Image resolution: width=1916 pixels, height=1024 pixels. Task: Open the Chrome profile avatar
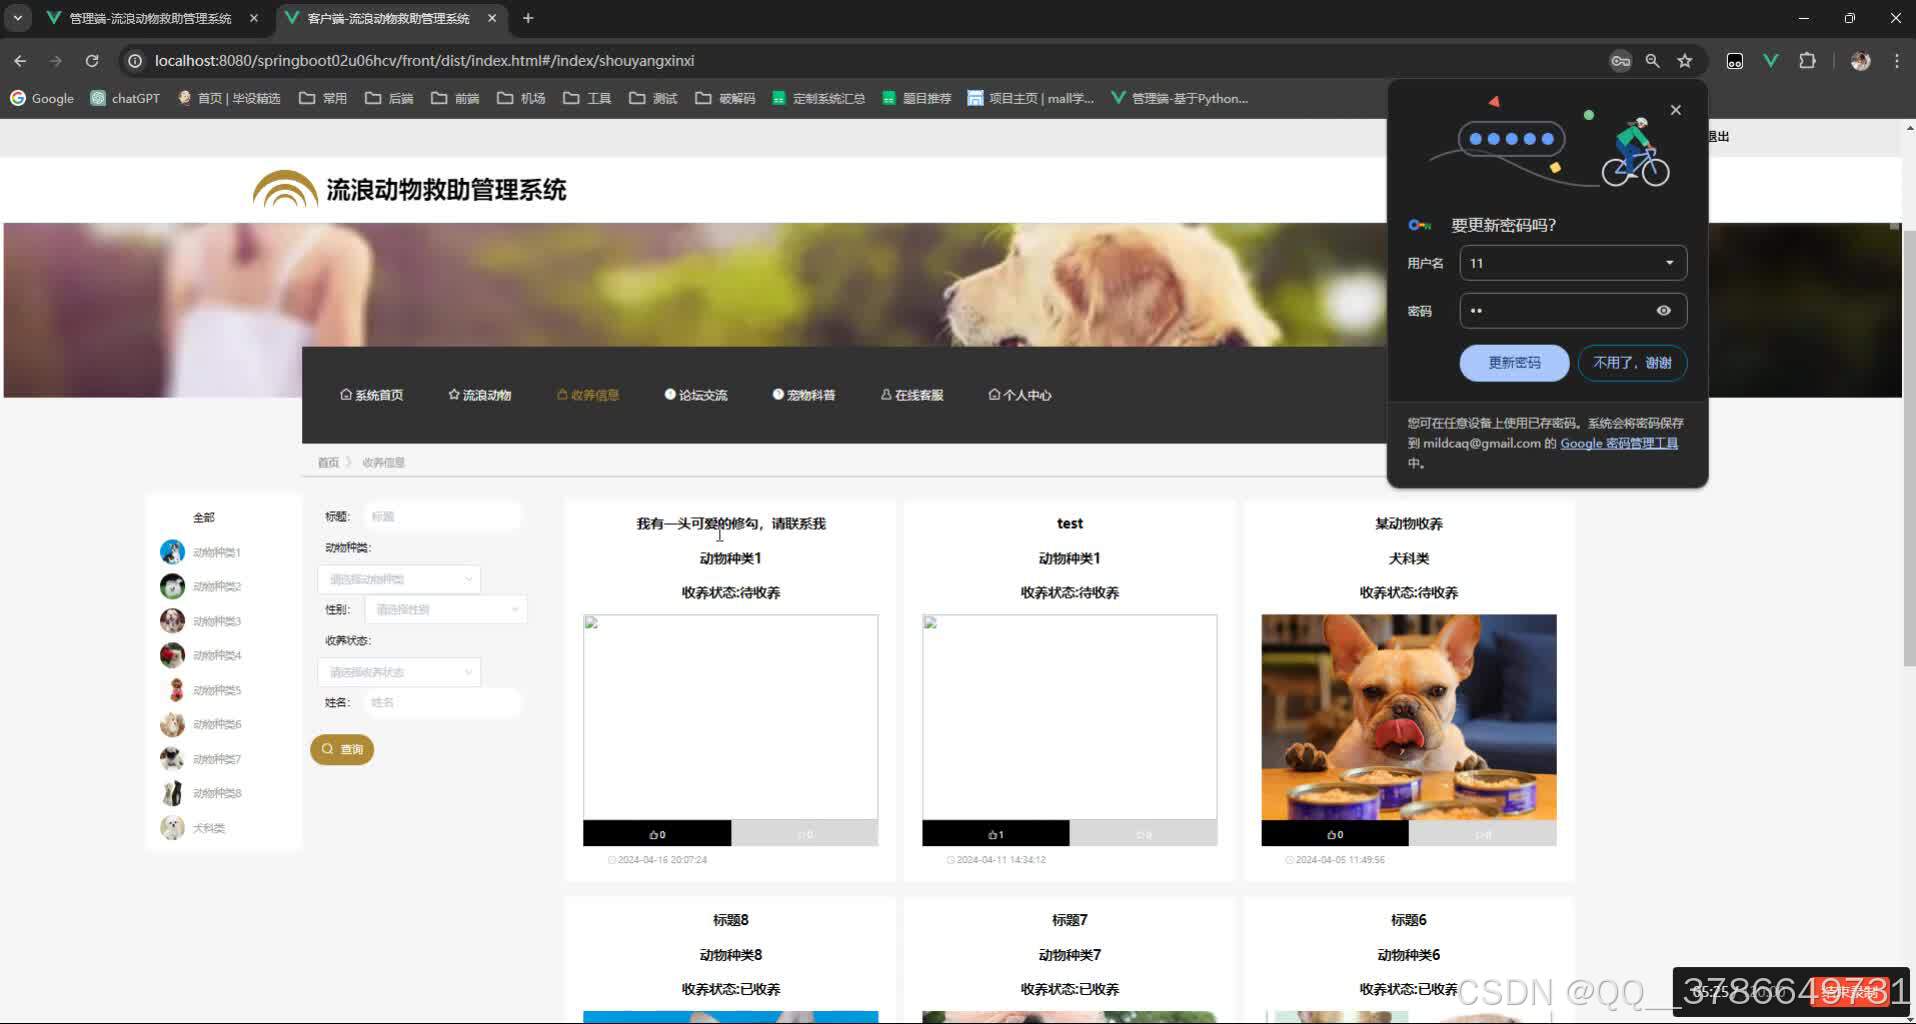(1861, 61)
